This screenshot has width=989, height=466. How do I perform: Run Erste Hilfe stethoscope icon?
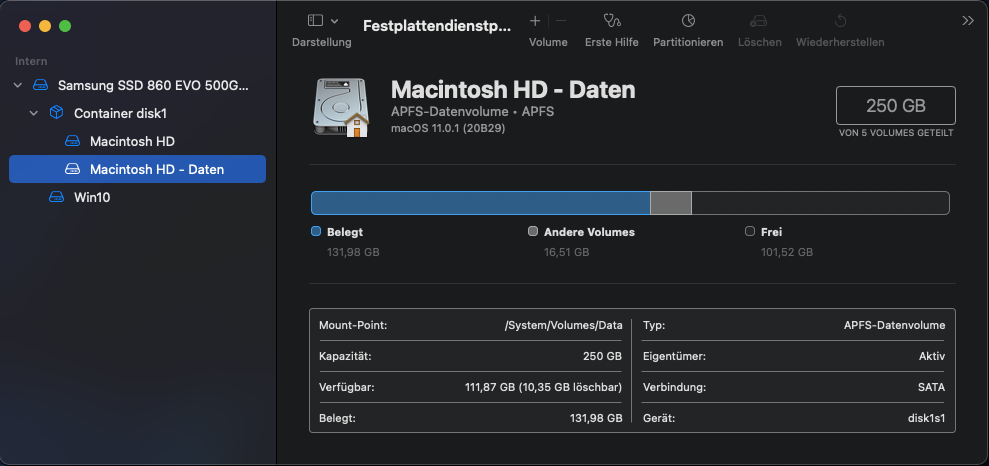[x=612, y=21]
